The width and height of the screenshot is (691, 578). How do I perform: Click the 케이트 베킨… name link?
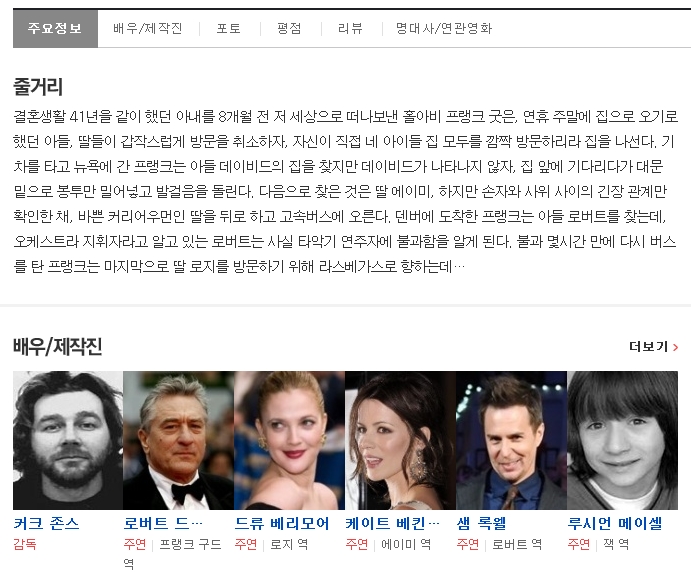(393, 523)
